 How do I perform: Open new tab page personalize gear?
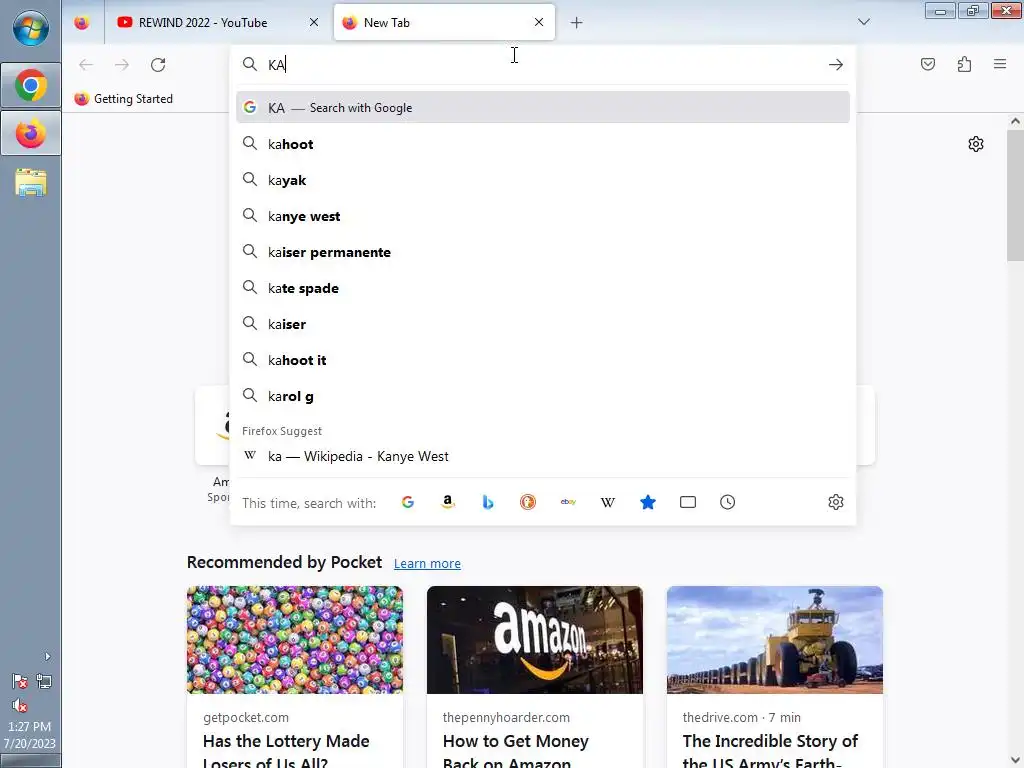976,144
